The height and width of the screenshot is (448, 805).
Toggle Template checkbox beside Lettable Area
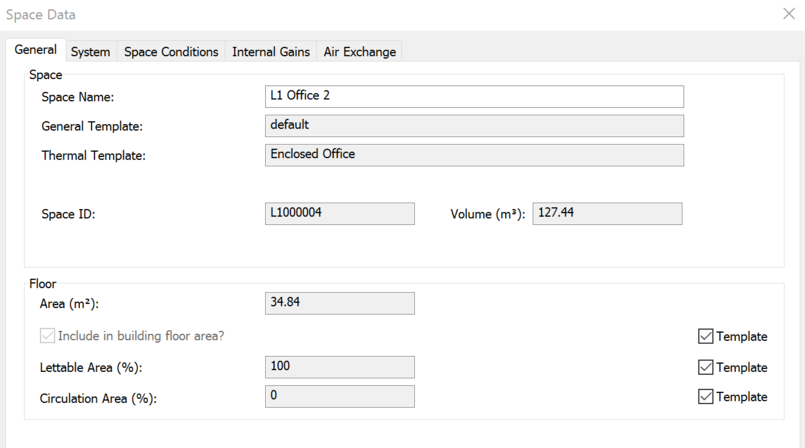click(706, 367)
